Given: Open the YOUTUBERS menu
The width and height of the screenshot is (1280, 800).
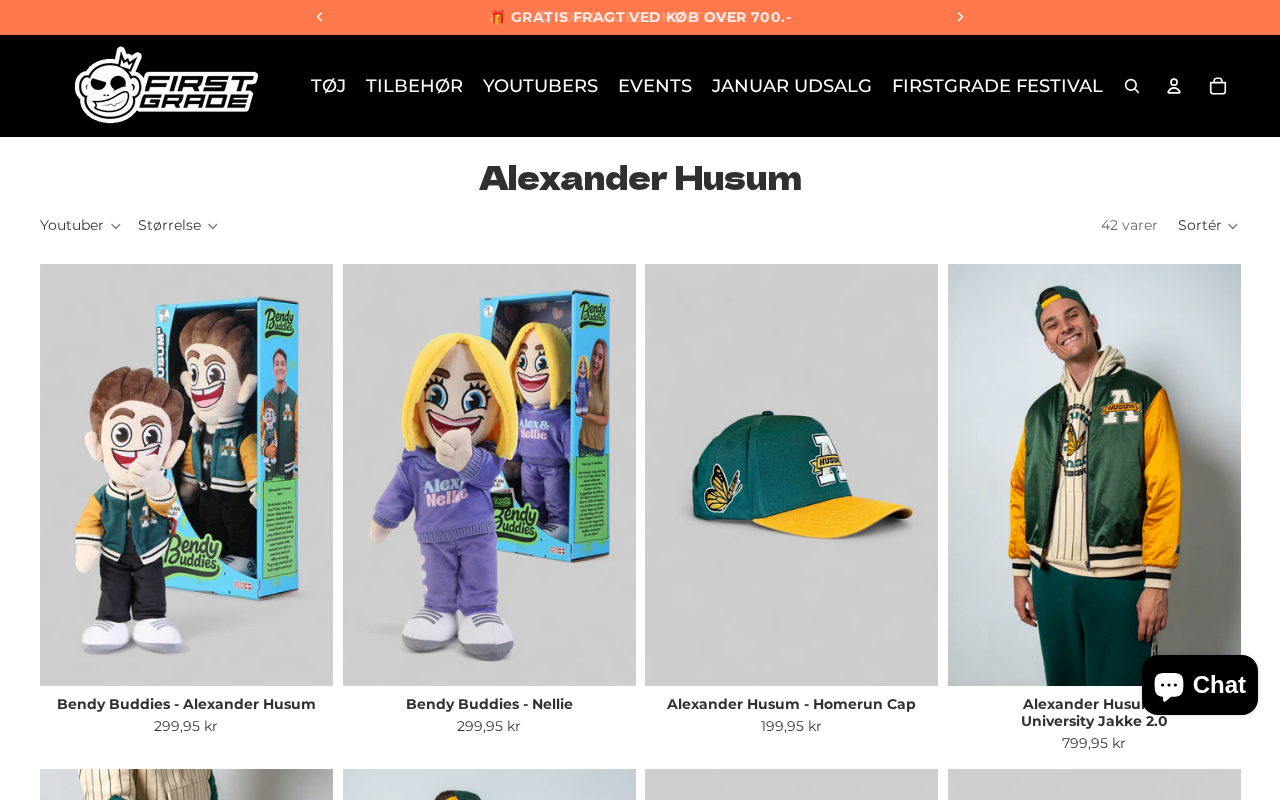Looking at the screenshot, I should click(540, 86).
